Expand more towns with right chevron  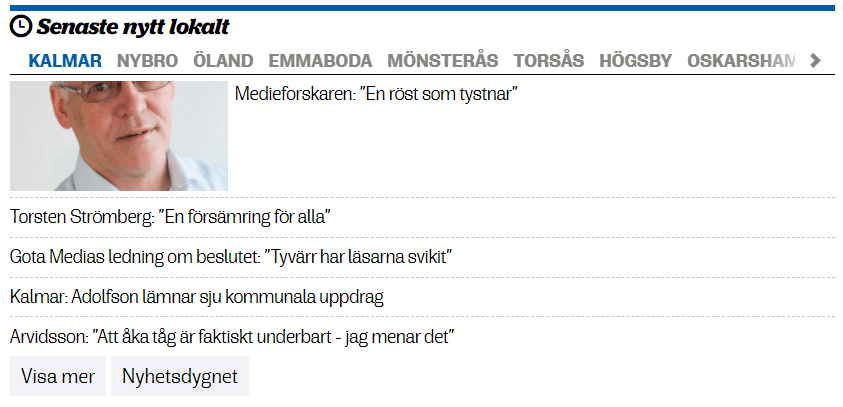(815, 60)
